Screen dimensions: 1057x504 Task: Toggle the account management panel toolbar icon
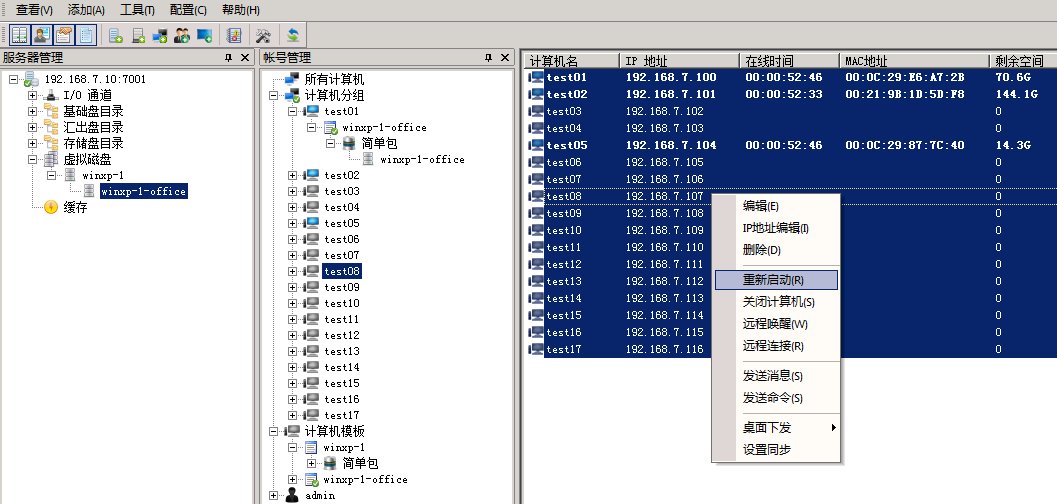[x=42, y=35]
